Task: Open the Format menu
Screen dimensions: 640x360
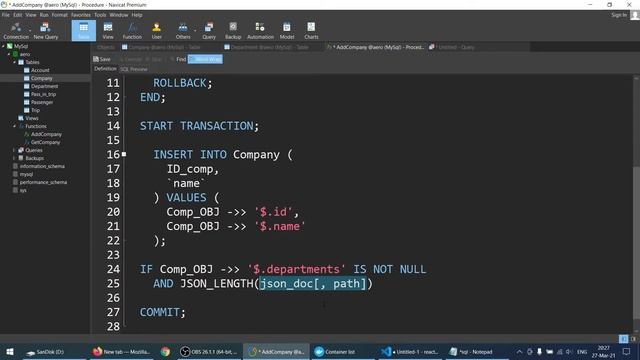Action: pyautogui.click(x=60, y=15)
